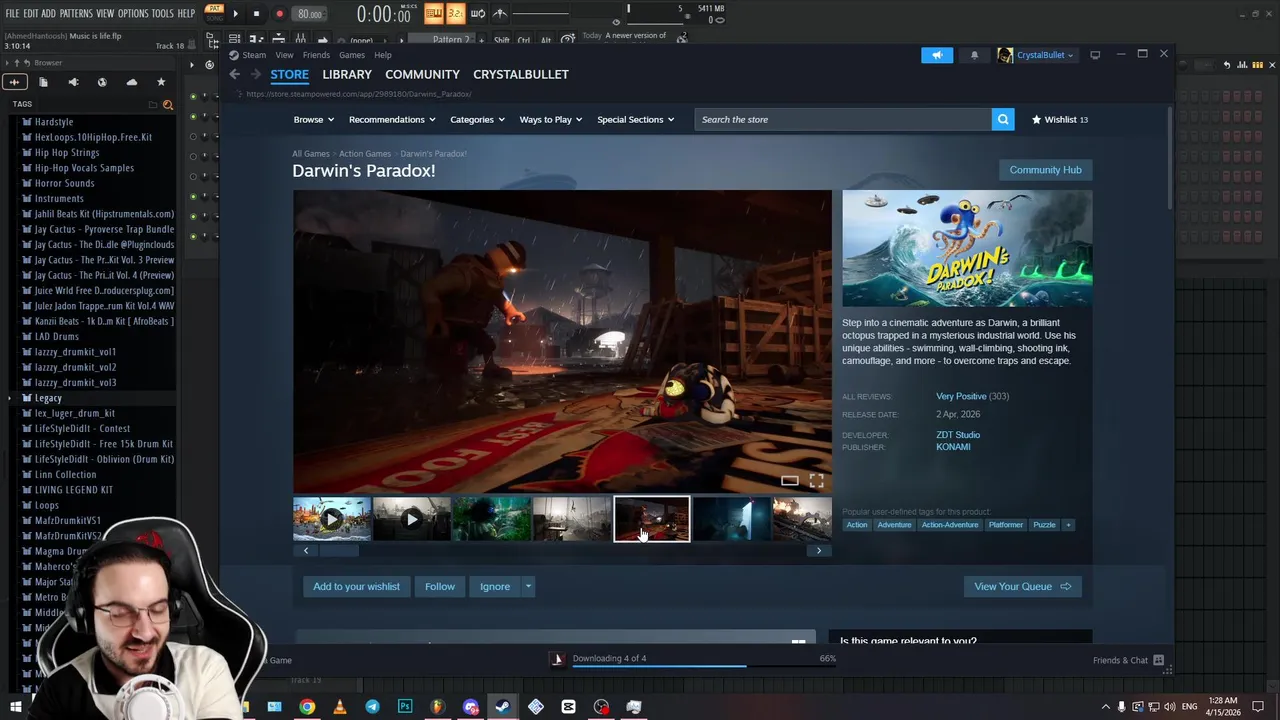Click FL Studio browser cloud icon
This screenshot has height=720, width=1280.
(132, 82)
